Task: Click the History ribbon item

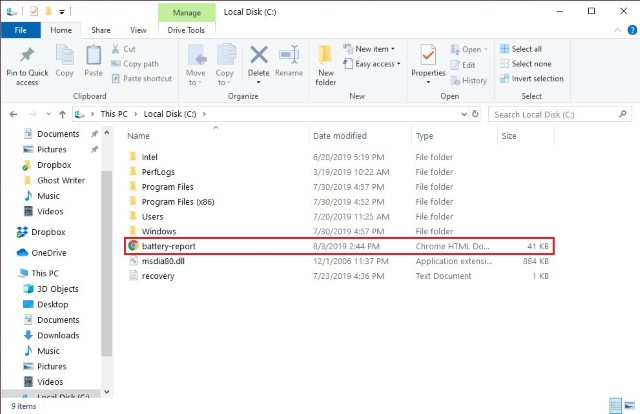Action: [x=469, y=80]
